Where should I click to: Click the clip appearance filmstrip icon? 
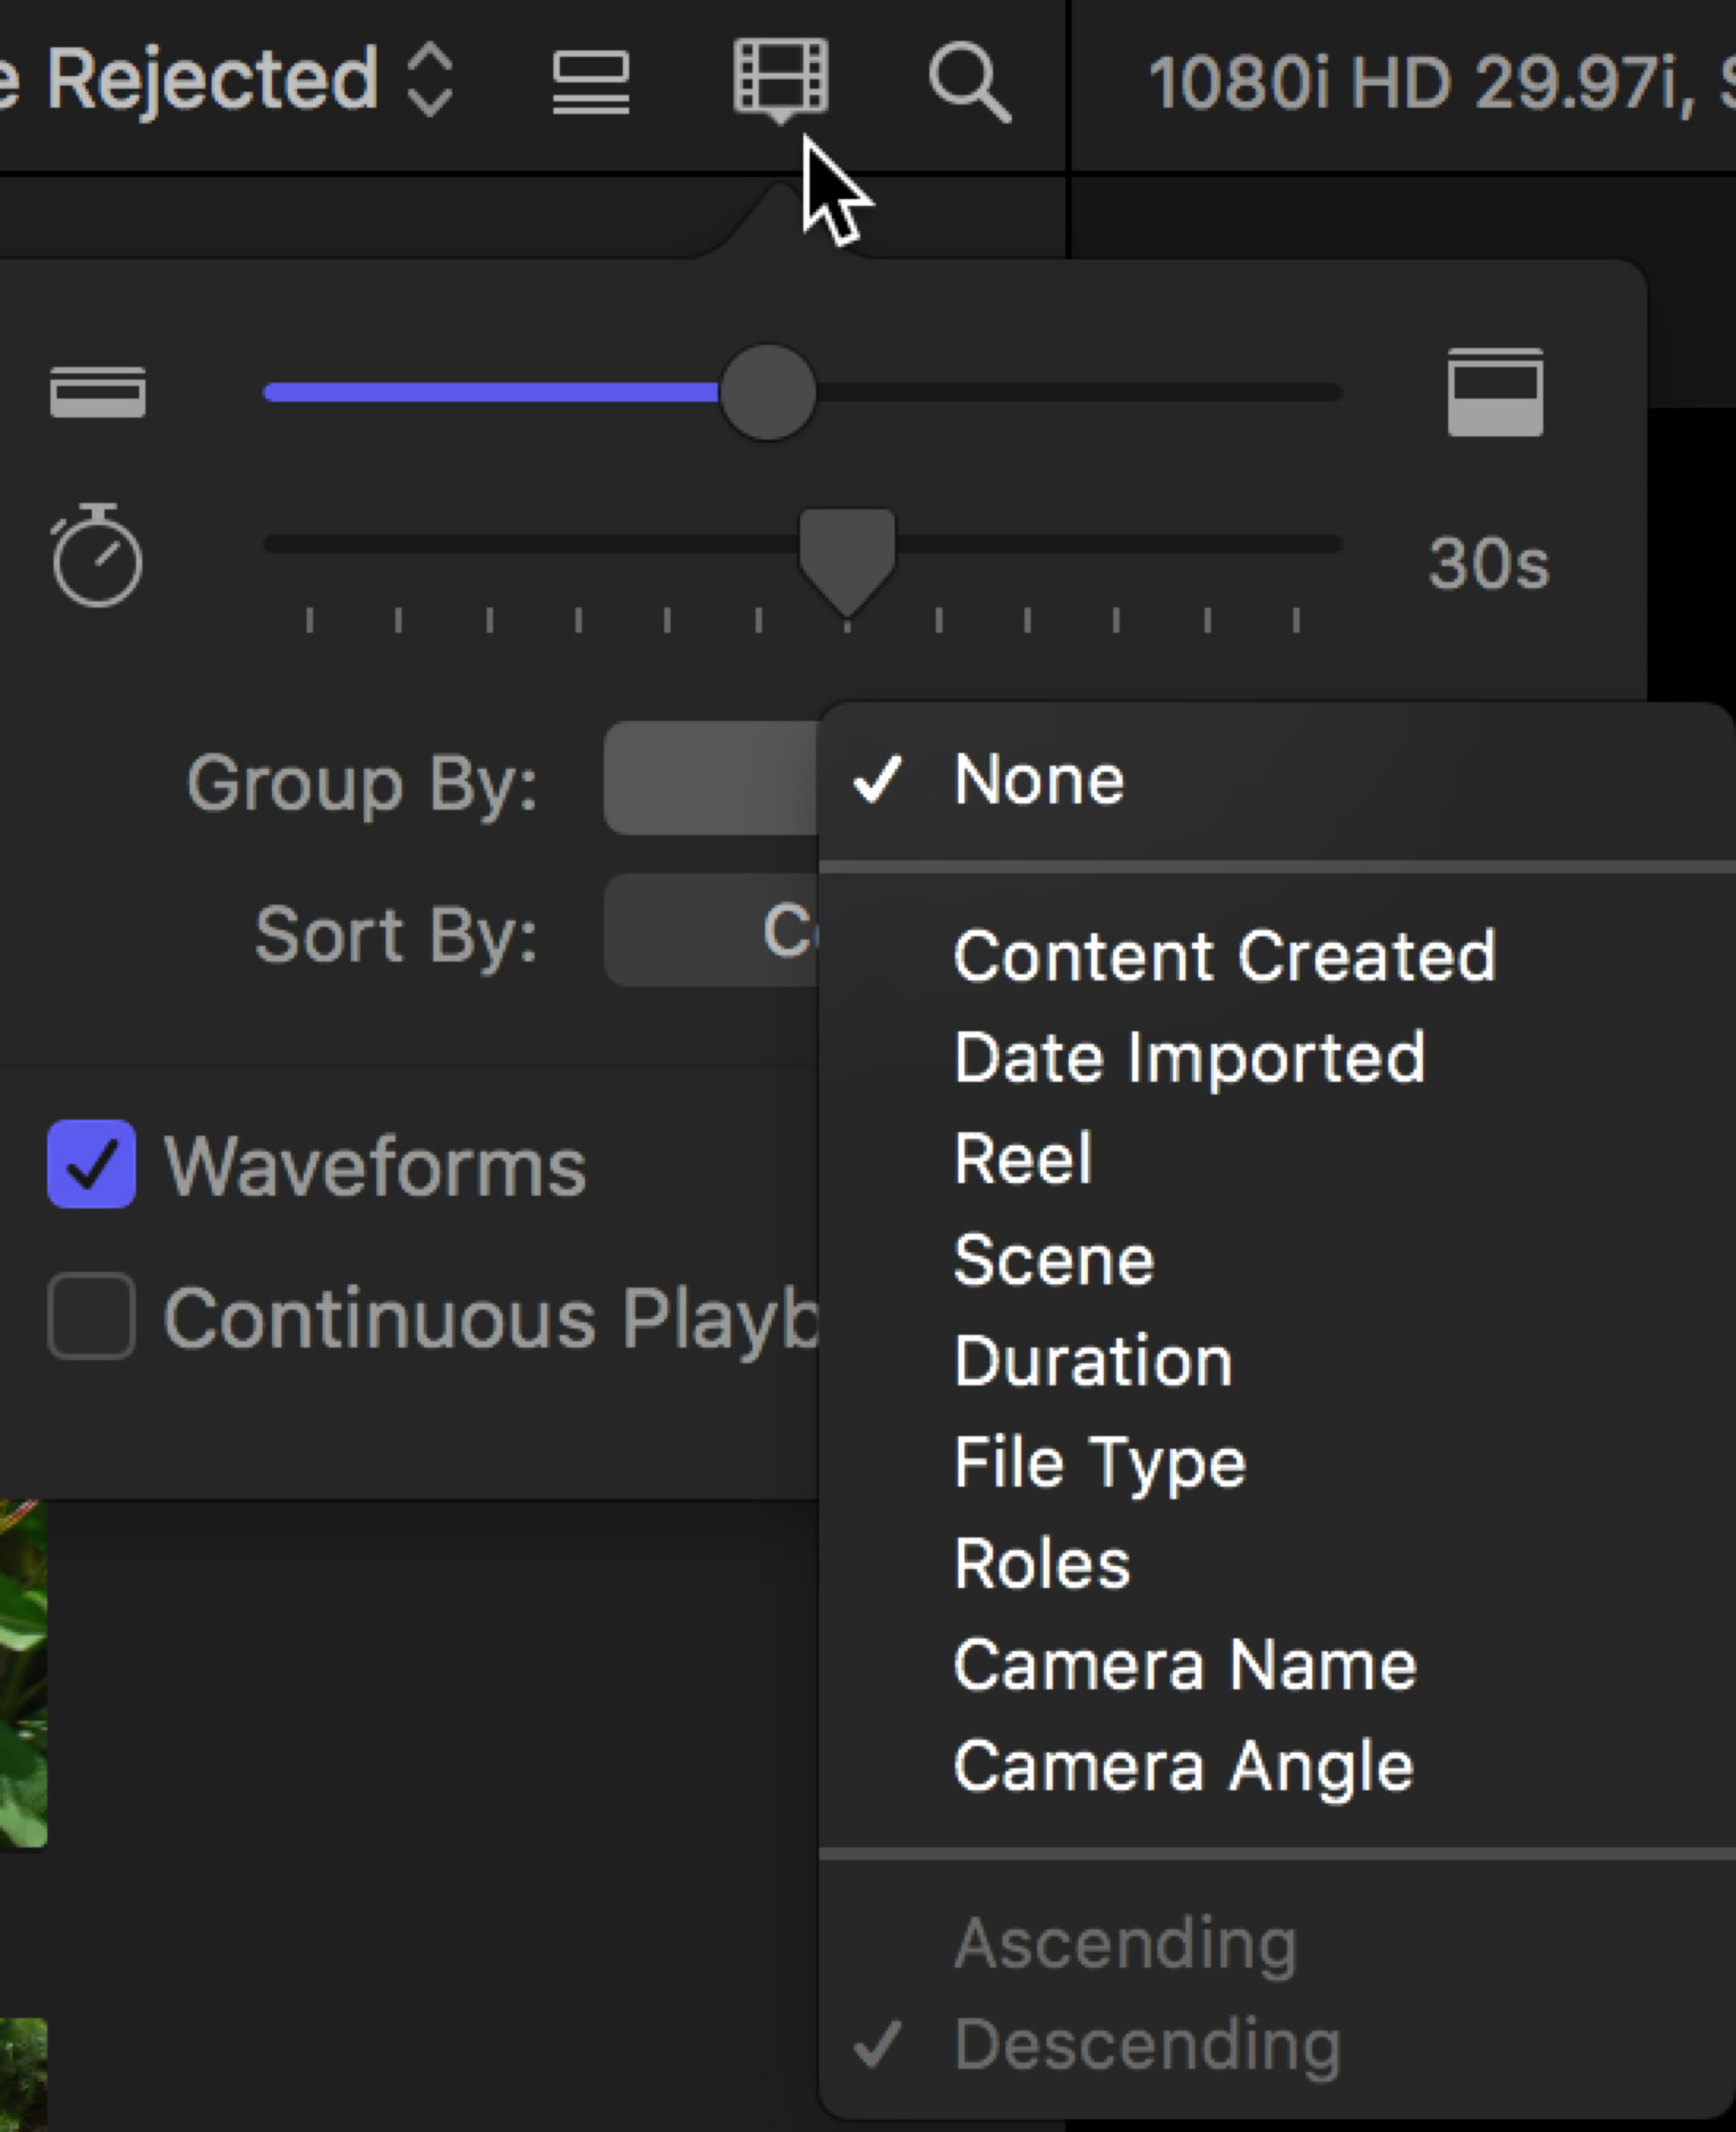[780, 78]
